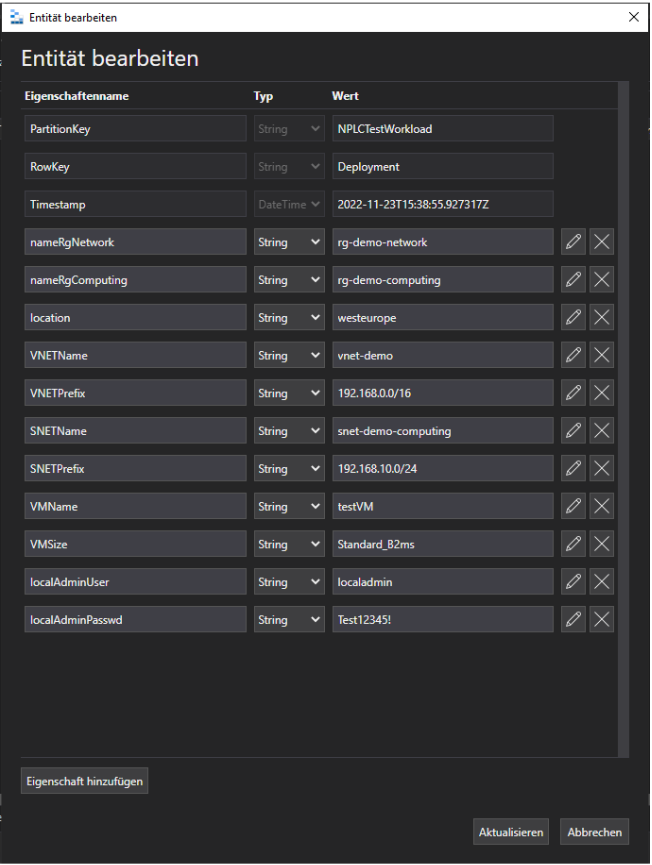Delete the location property with its X icon
The height and width of the screenshot is (865, 652).
[x=601, y=317]
